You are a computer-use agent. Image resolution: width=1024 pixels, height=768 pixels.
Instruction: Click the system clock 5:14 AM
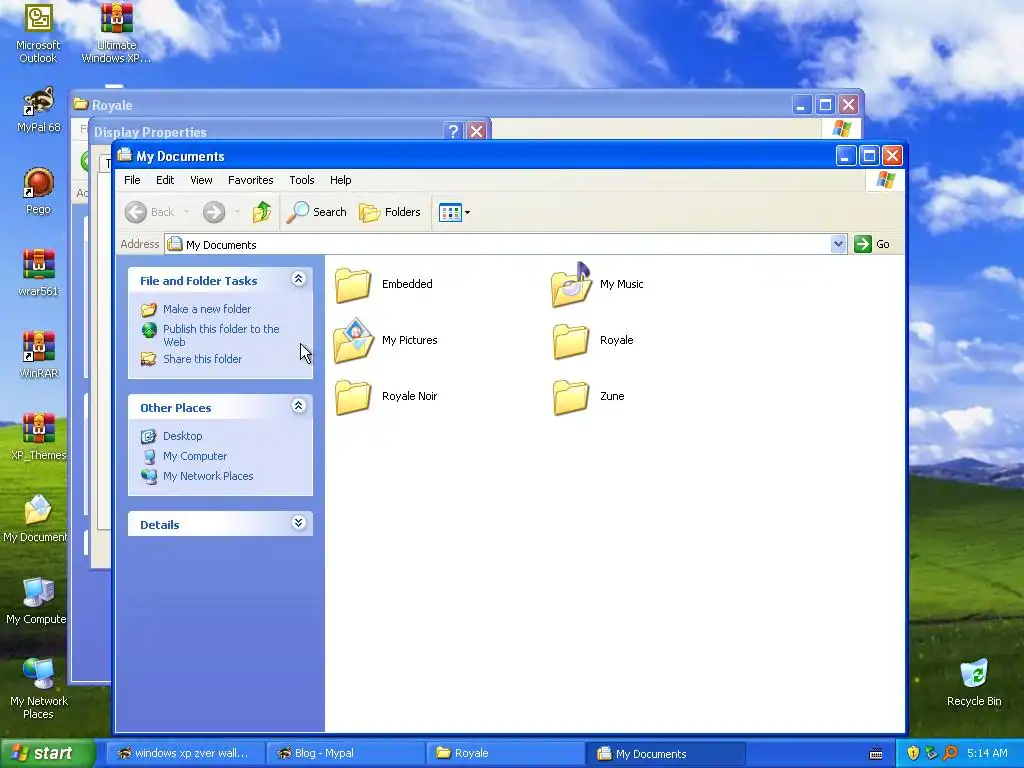tap(987, 753)
